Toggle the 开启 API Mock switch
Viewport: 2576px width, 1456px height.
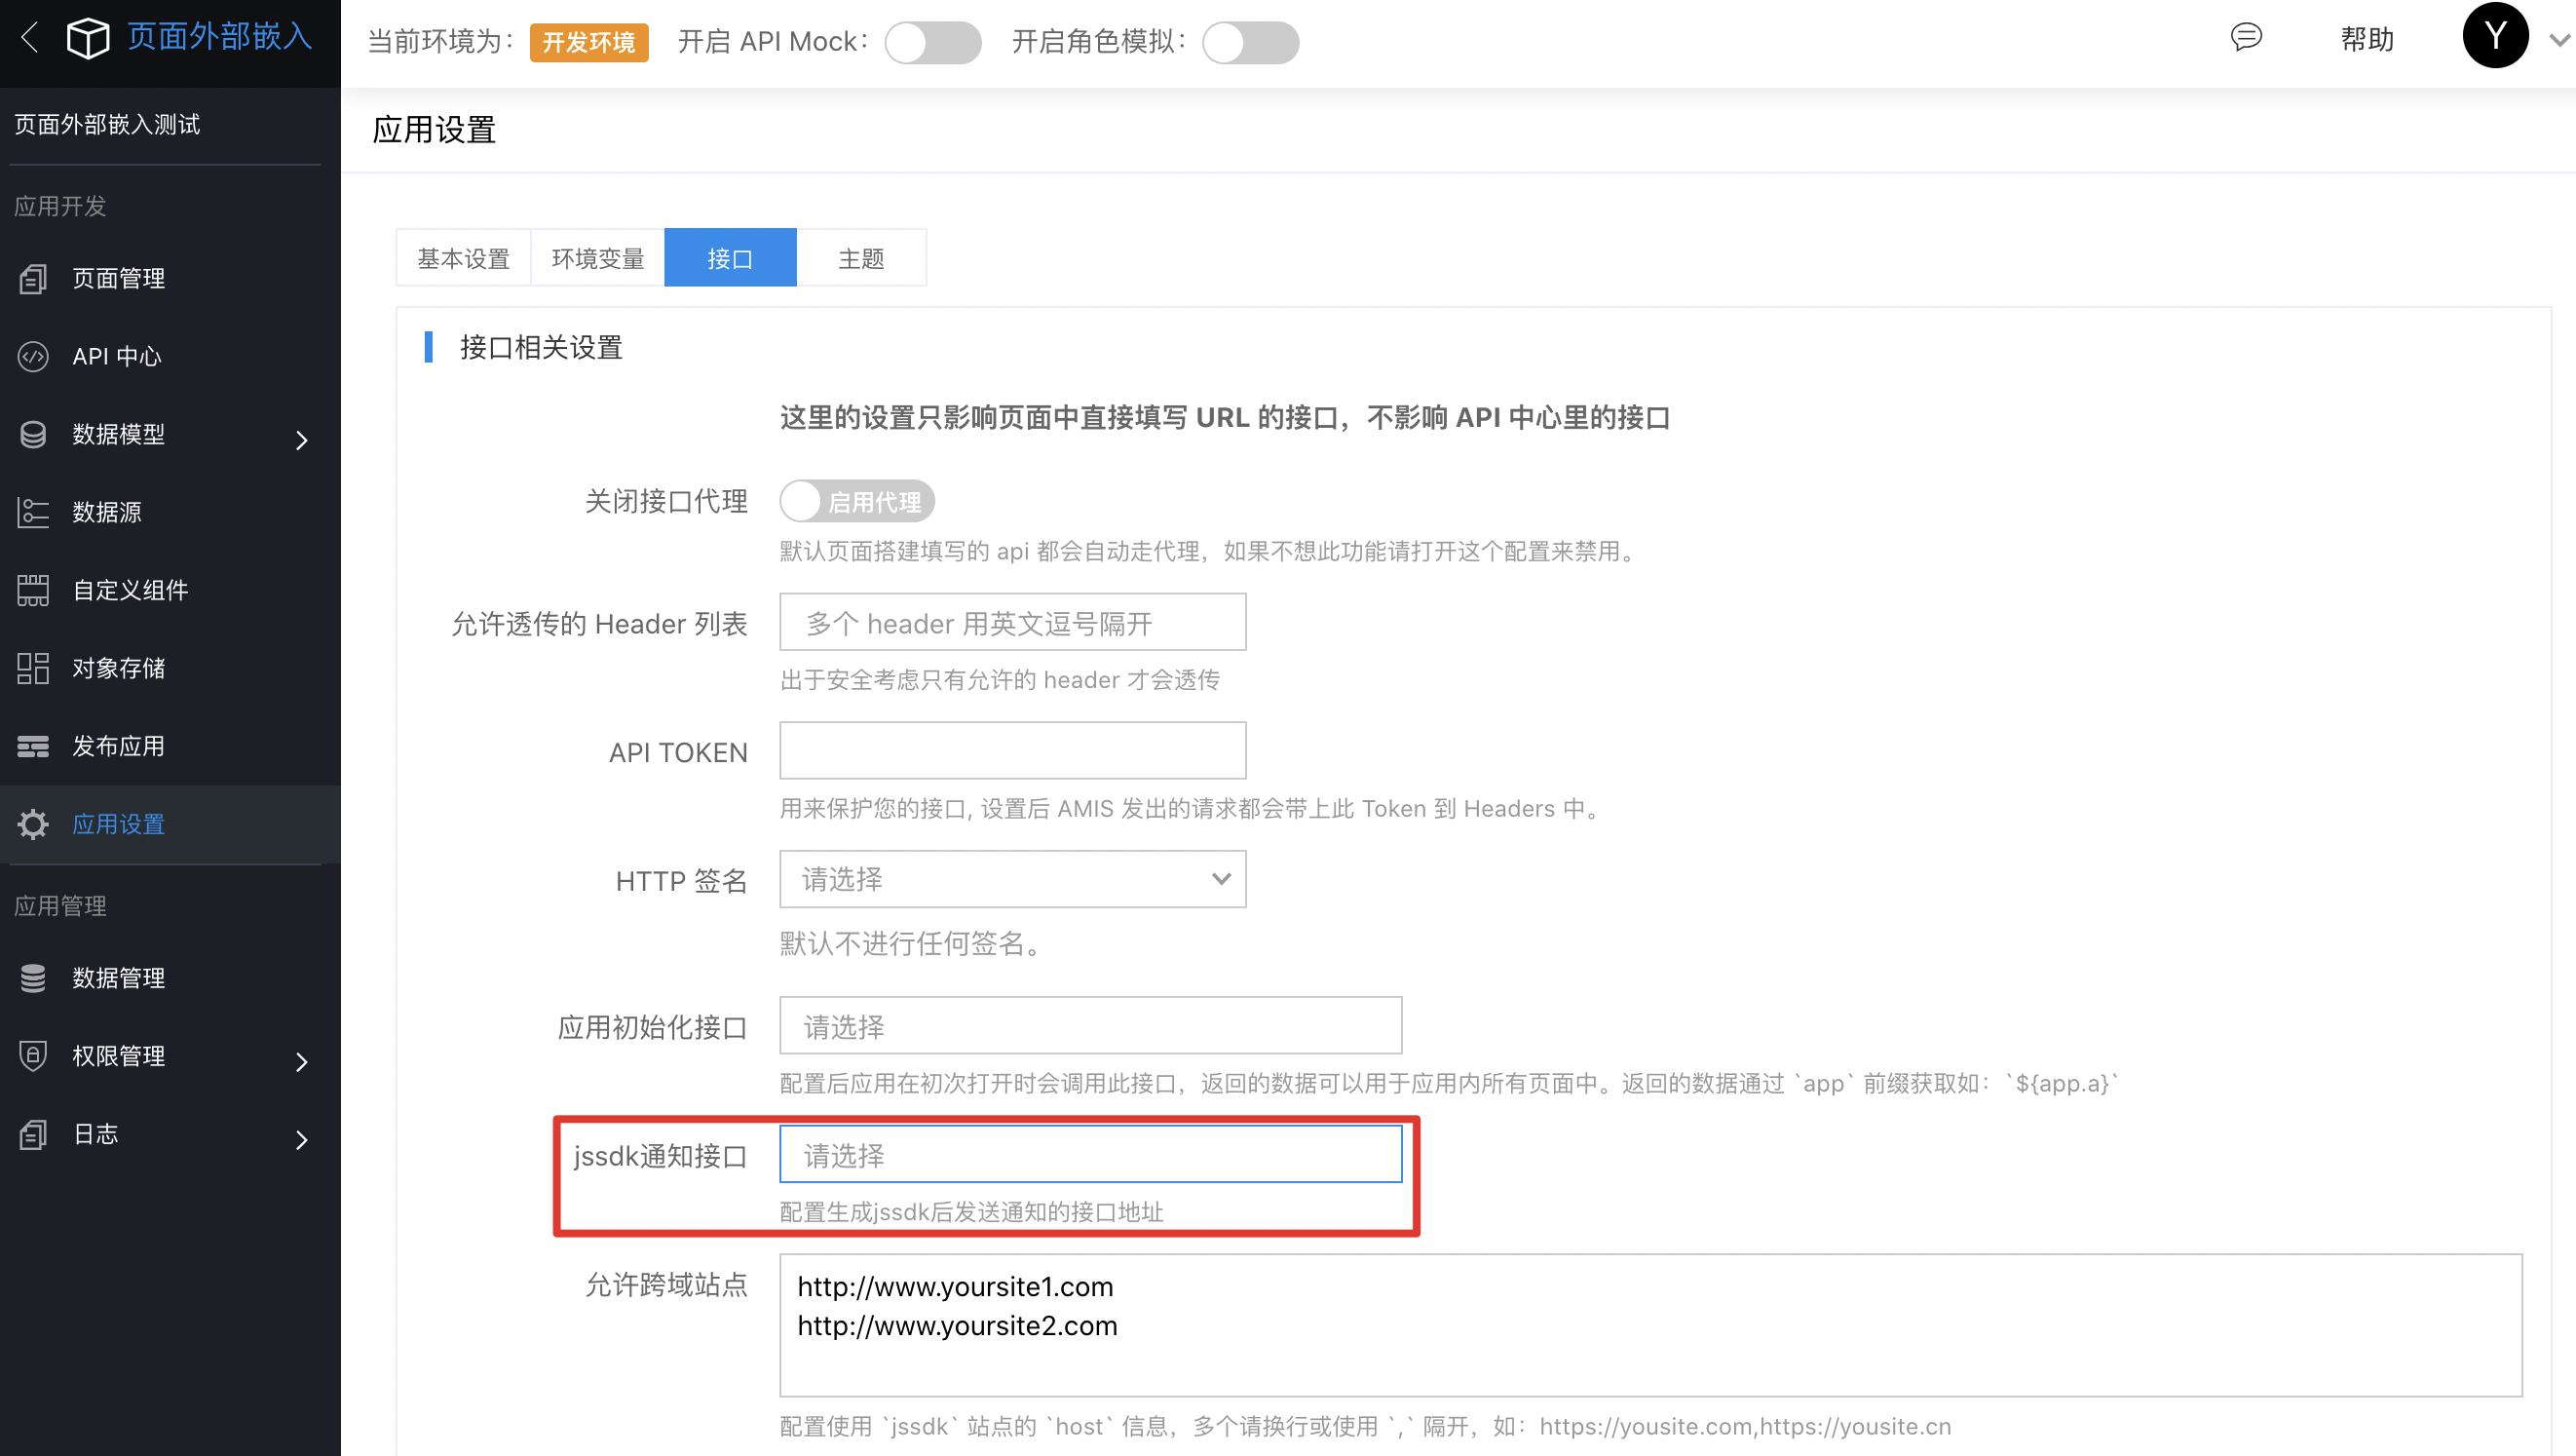click(933, 42)
